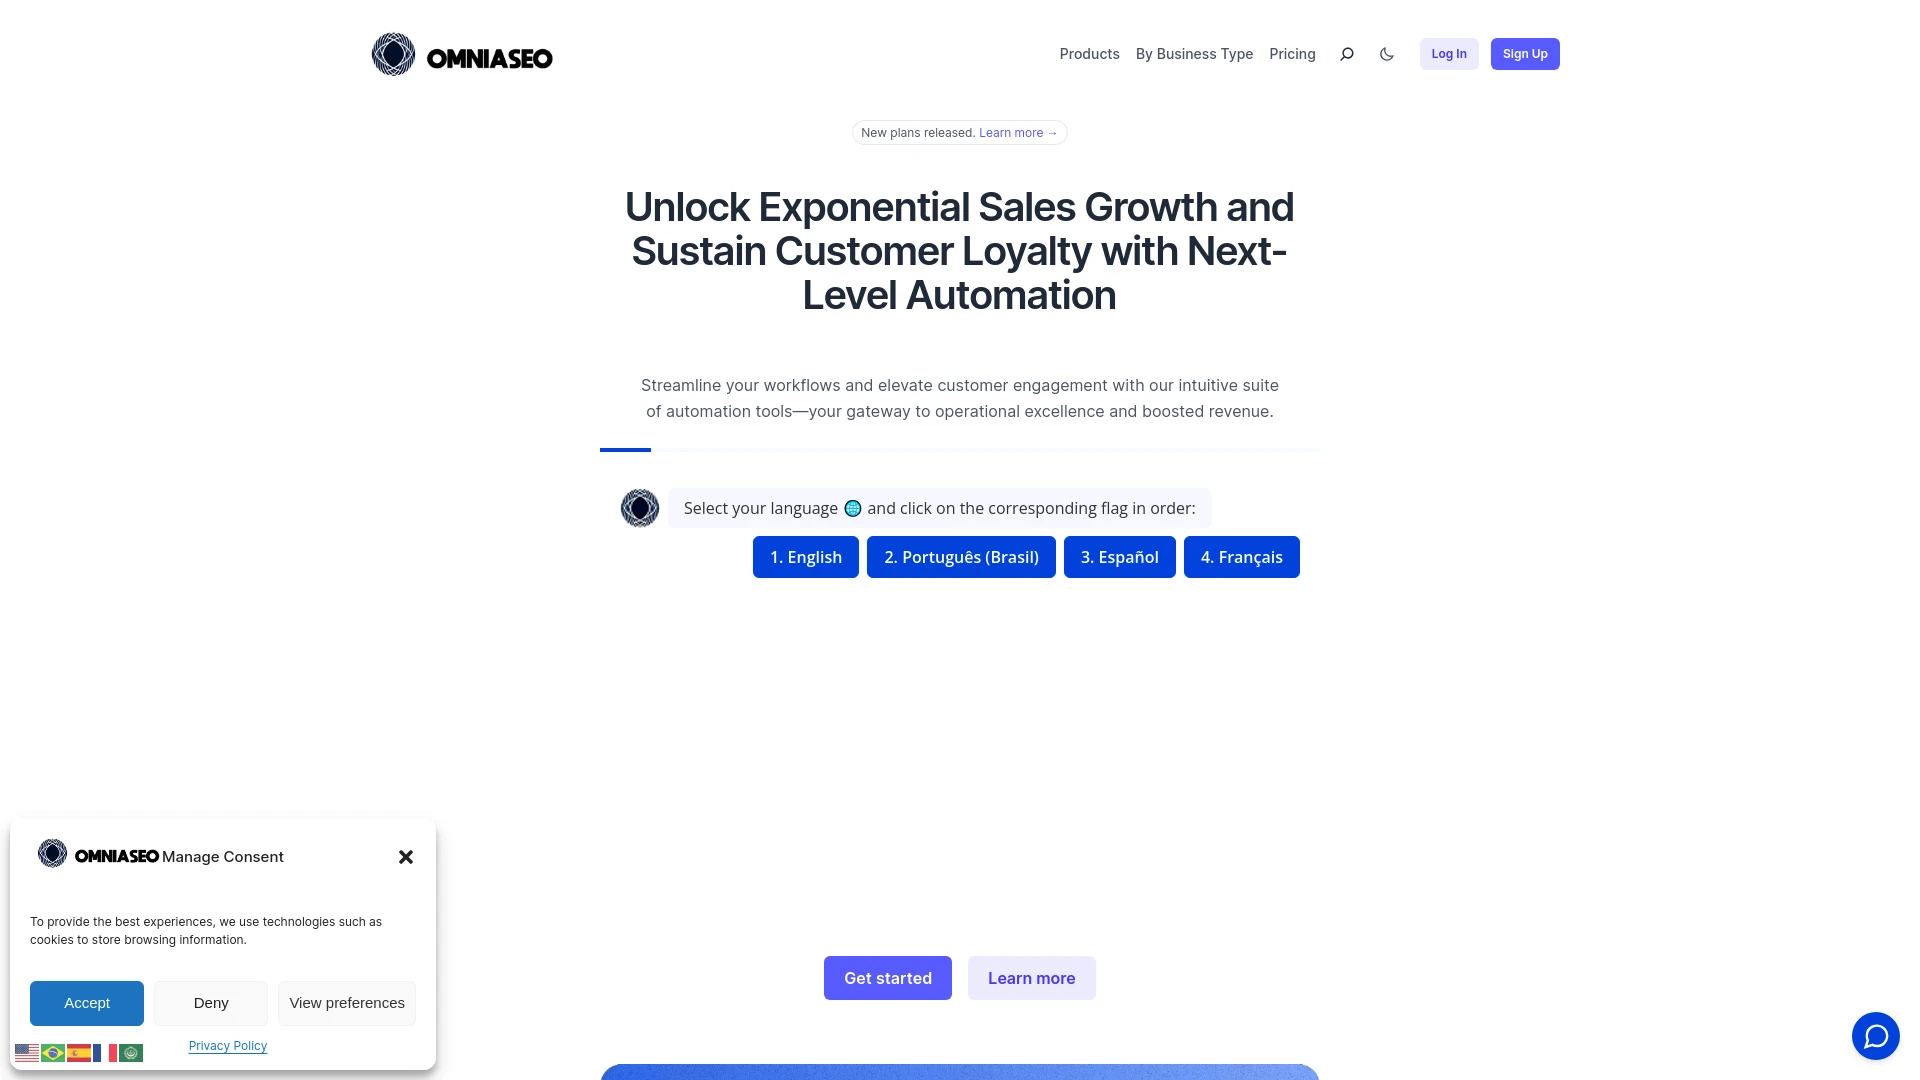The image size is (1920, 1080).
Task: Navigate to Pricing page
Action: pyautogui.click(x=1291, y=54)
